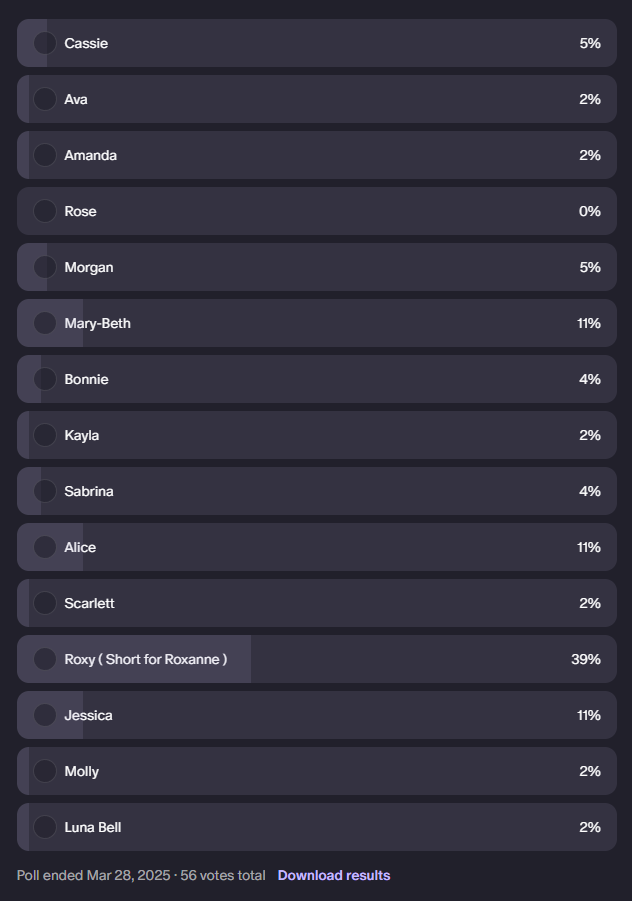
Task: Choose the Ava poll option
Action: coord(45,99)
